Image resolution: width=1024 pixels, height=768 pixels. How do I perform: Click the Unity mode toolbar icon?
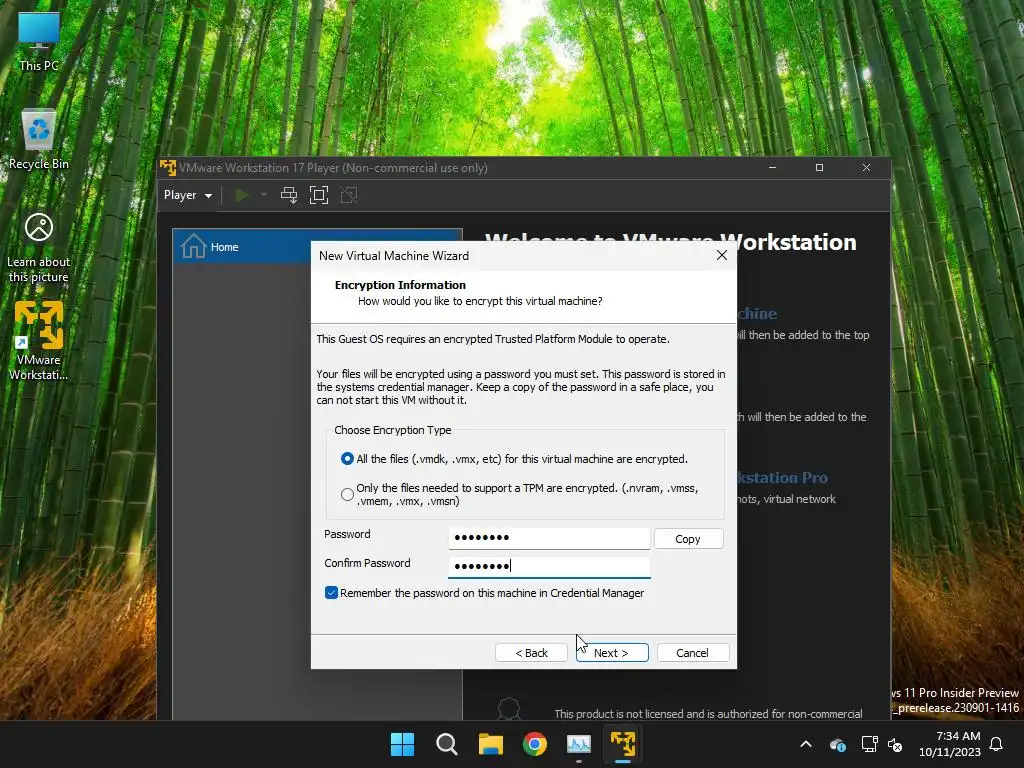click(349, 195)
